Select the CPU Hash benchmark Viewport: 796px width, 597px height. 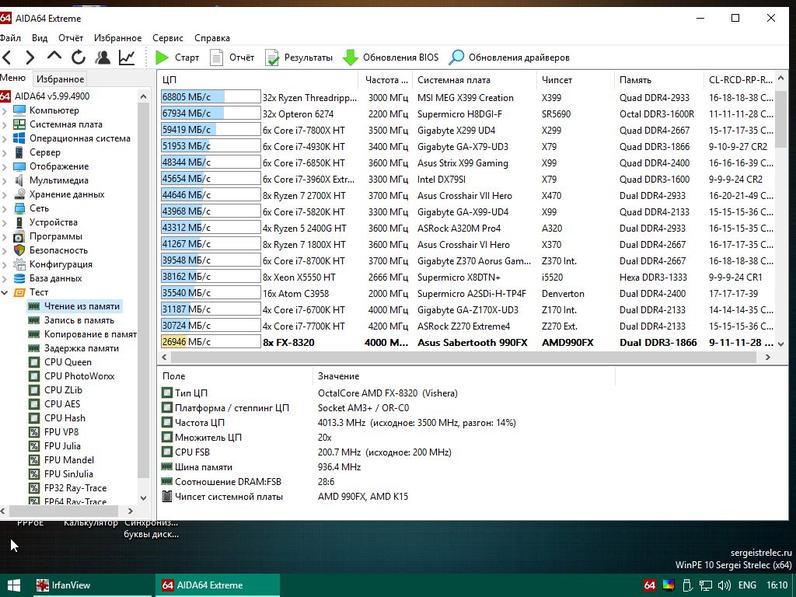64,418
